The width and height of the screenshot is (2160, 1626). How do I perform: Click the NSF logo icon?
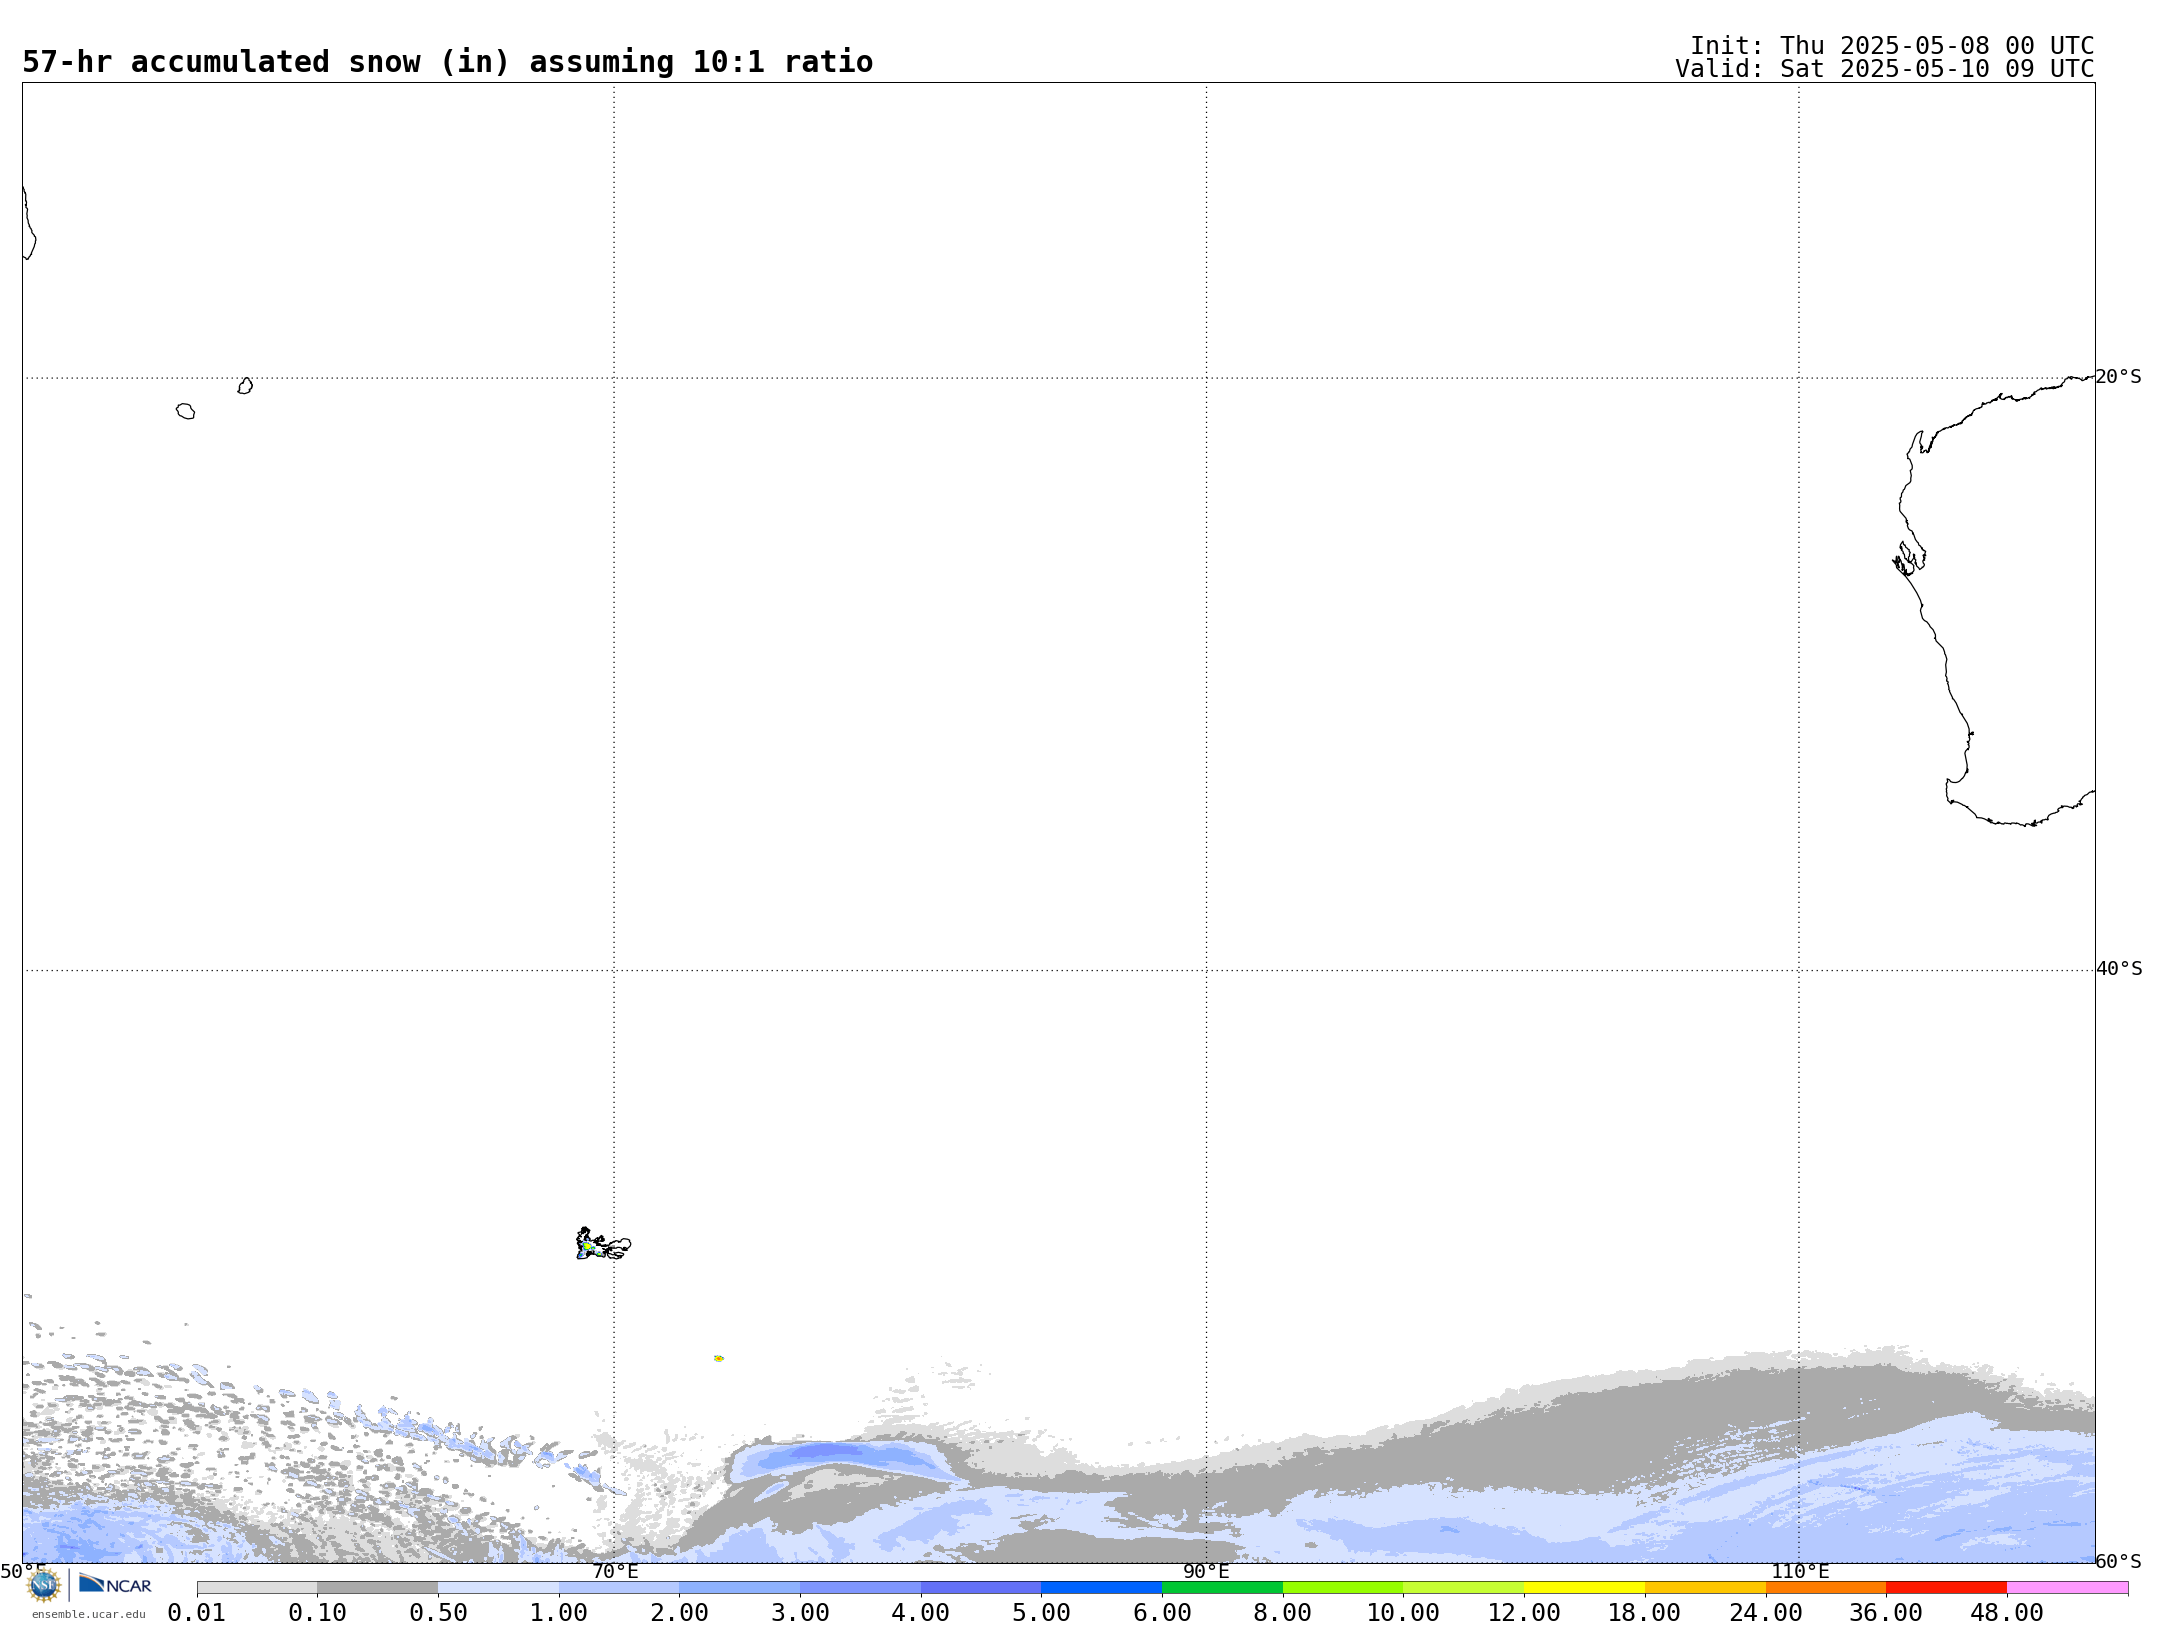pos(44,1585)
